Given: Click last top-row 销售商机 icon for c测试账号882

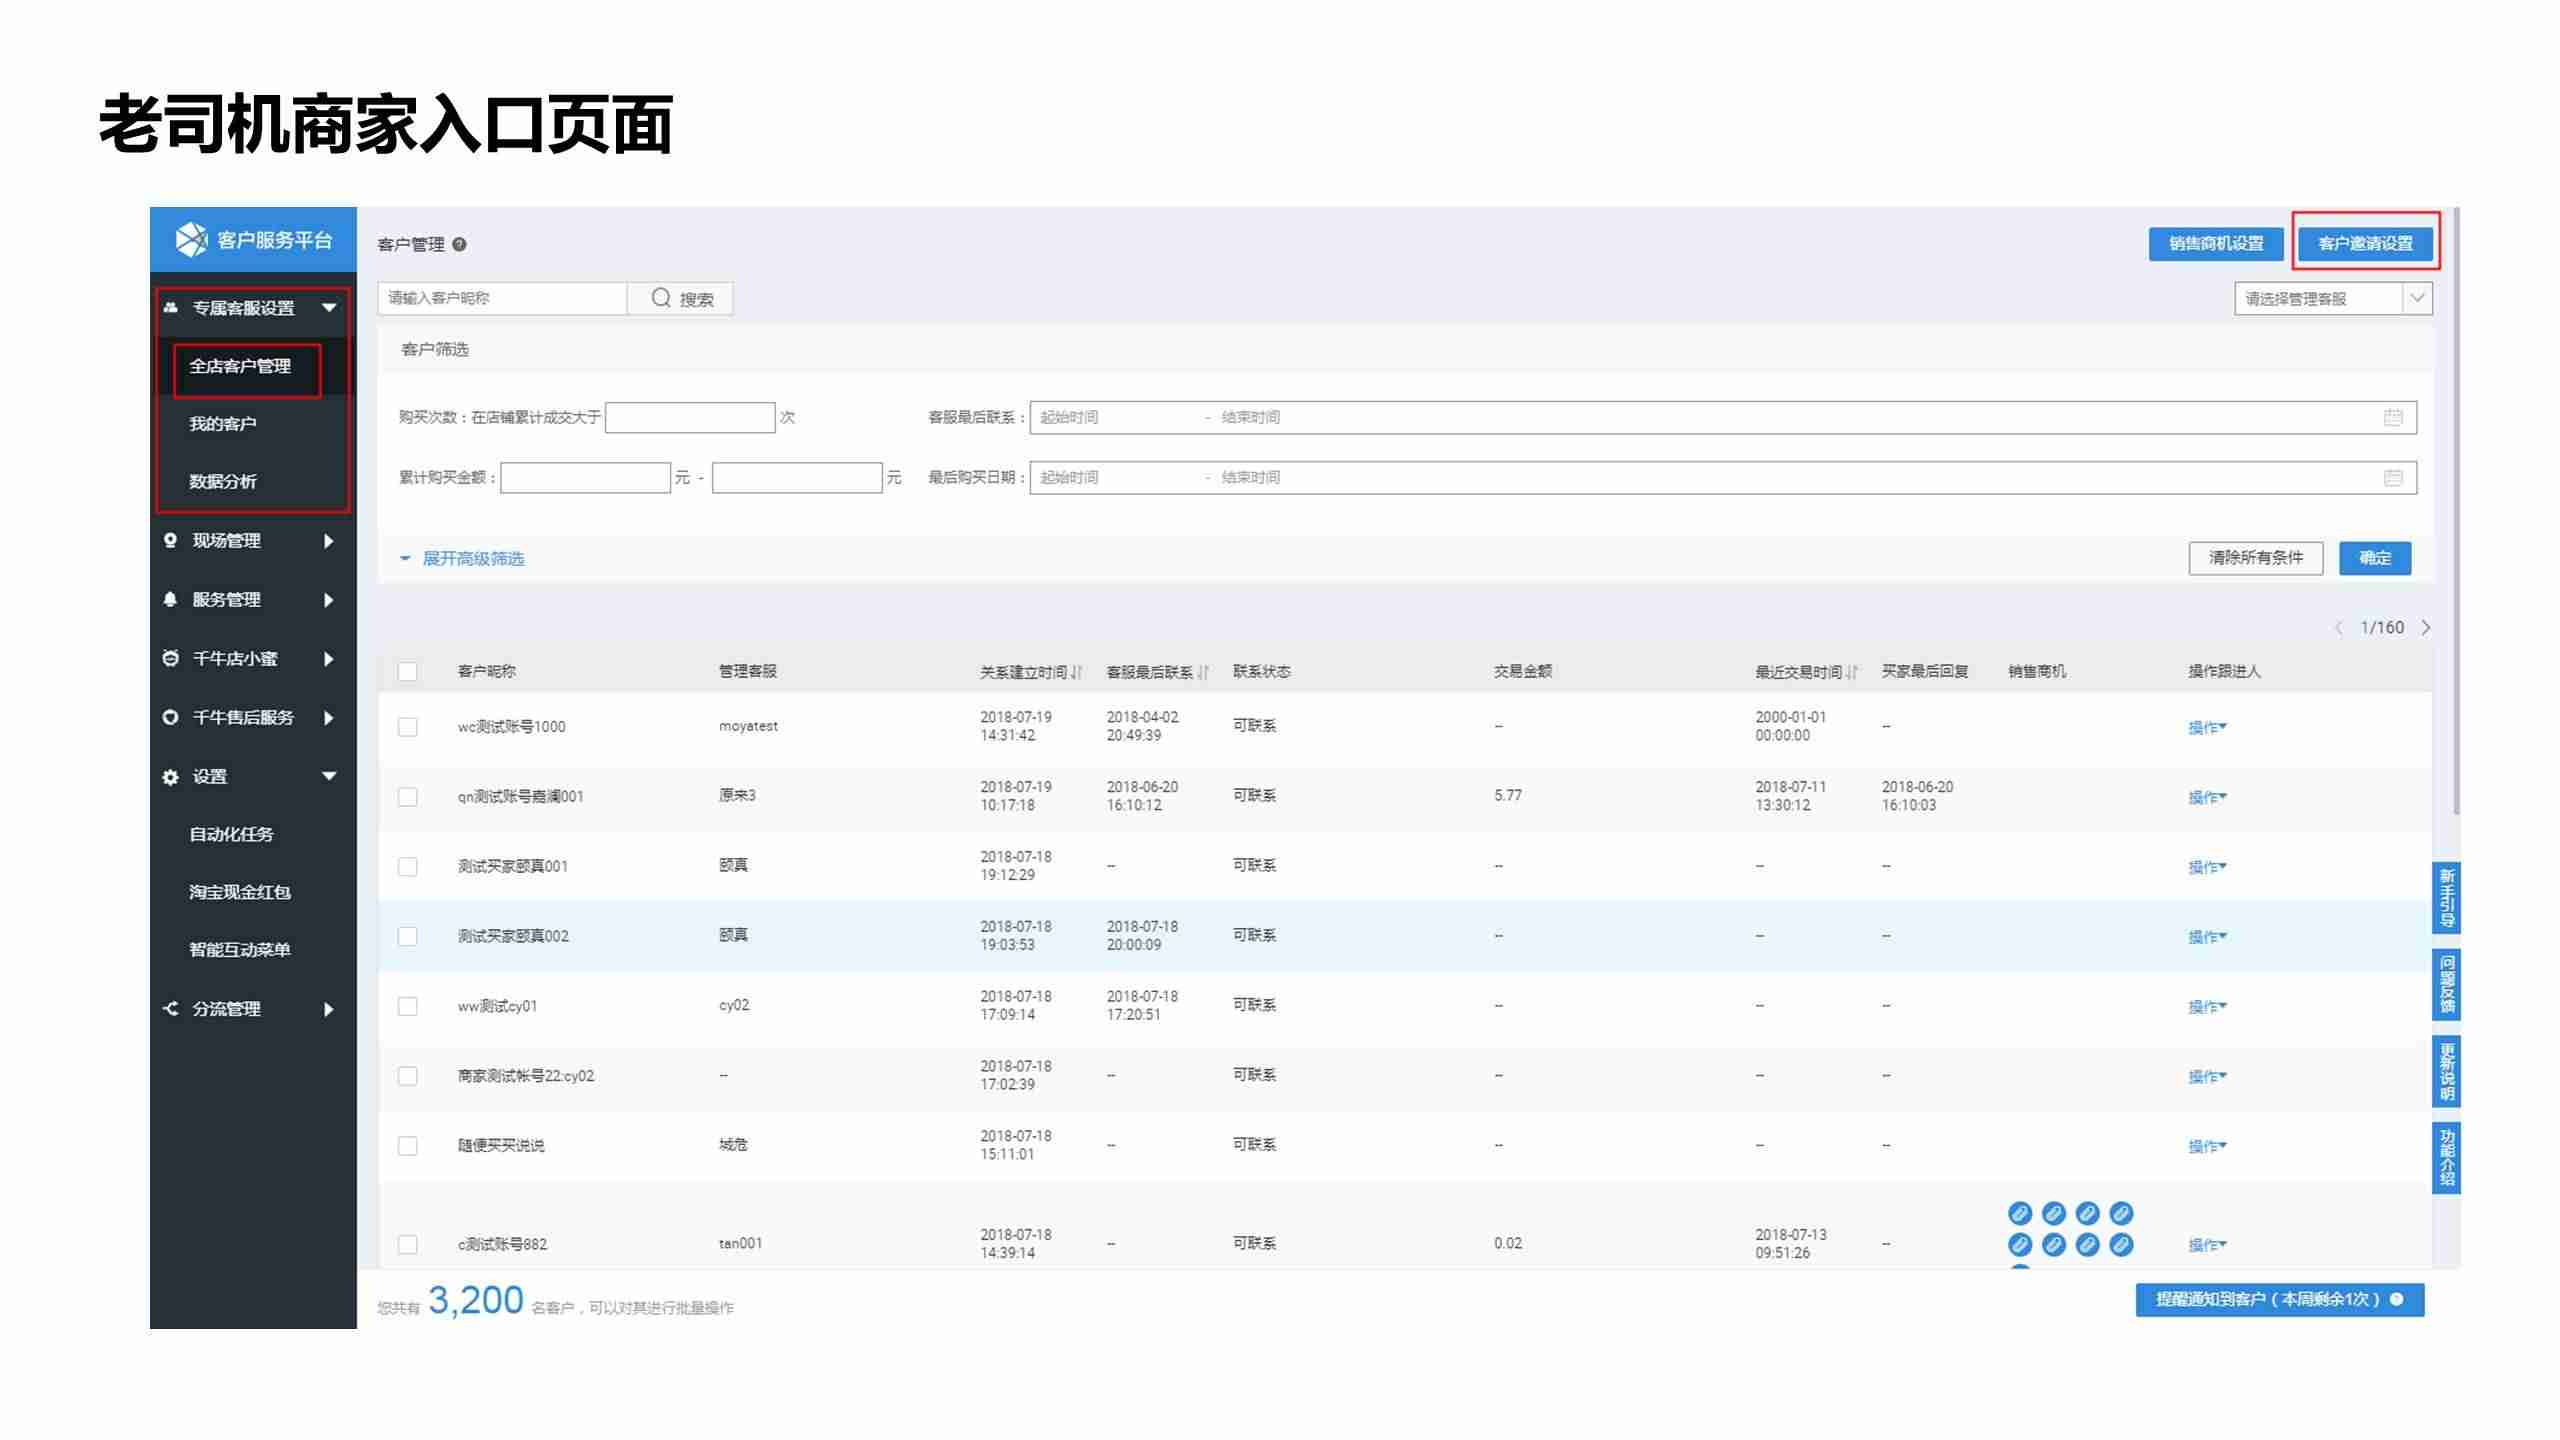Looking at the screenshot, I should [x=2121, y=1213].
